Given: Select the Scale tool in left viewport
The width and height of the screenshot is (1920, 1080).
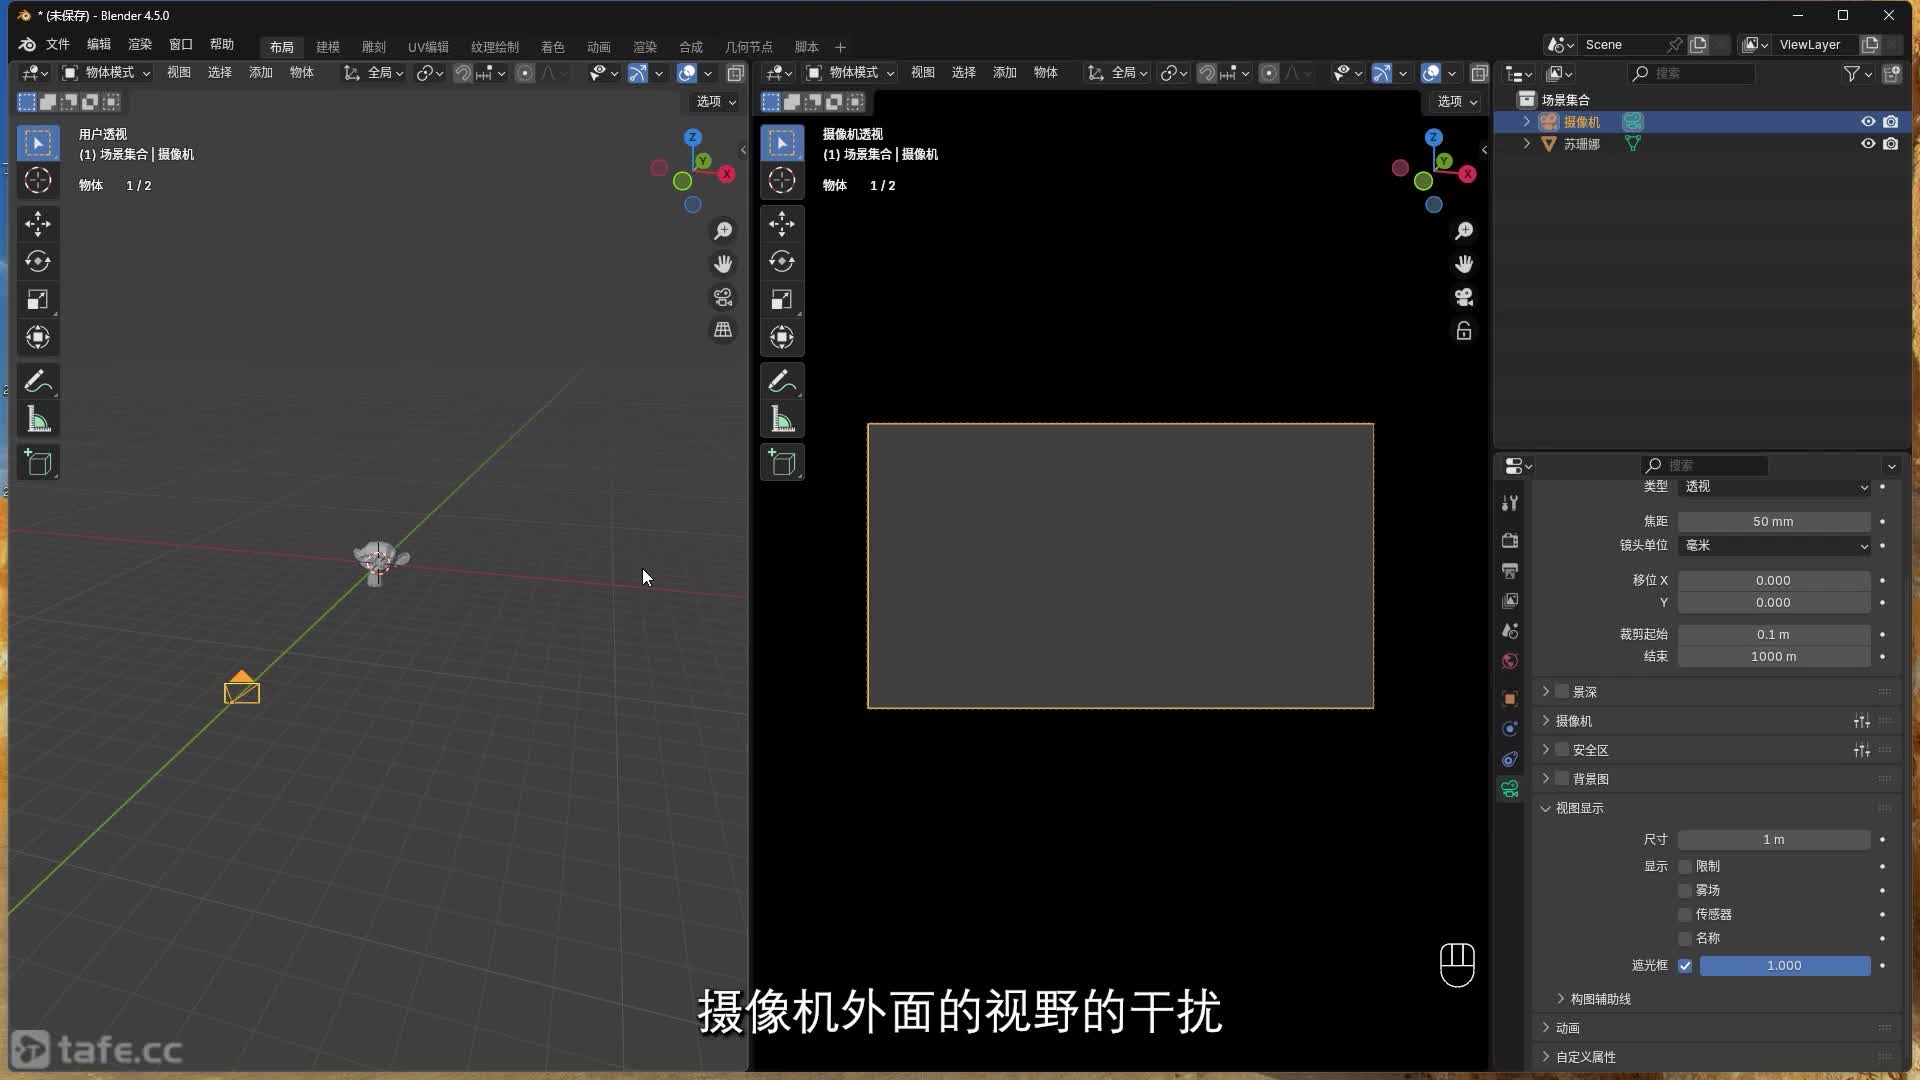Looking at the screenshot, I should pyautogui.click(x=38, y=300).
